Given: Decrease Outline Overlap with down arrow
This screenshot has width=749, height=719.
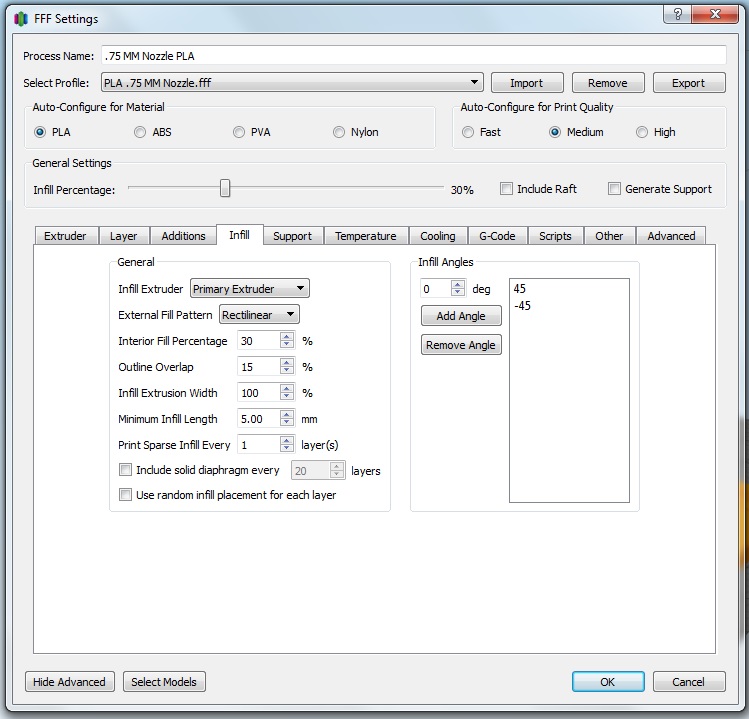Looking at the screenshot, I should coord(287,372).
